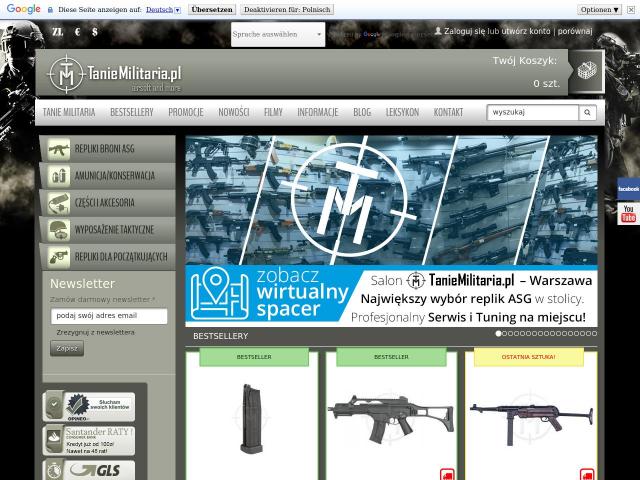640x480 pixels.
Task: Open Bestsellery menu item
Action: 131,112
